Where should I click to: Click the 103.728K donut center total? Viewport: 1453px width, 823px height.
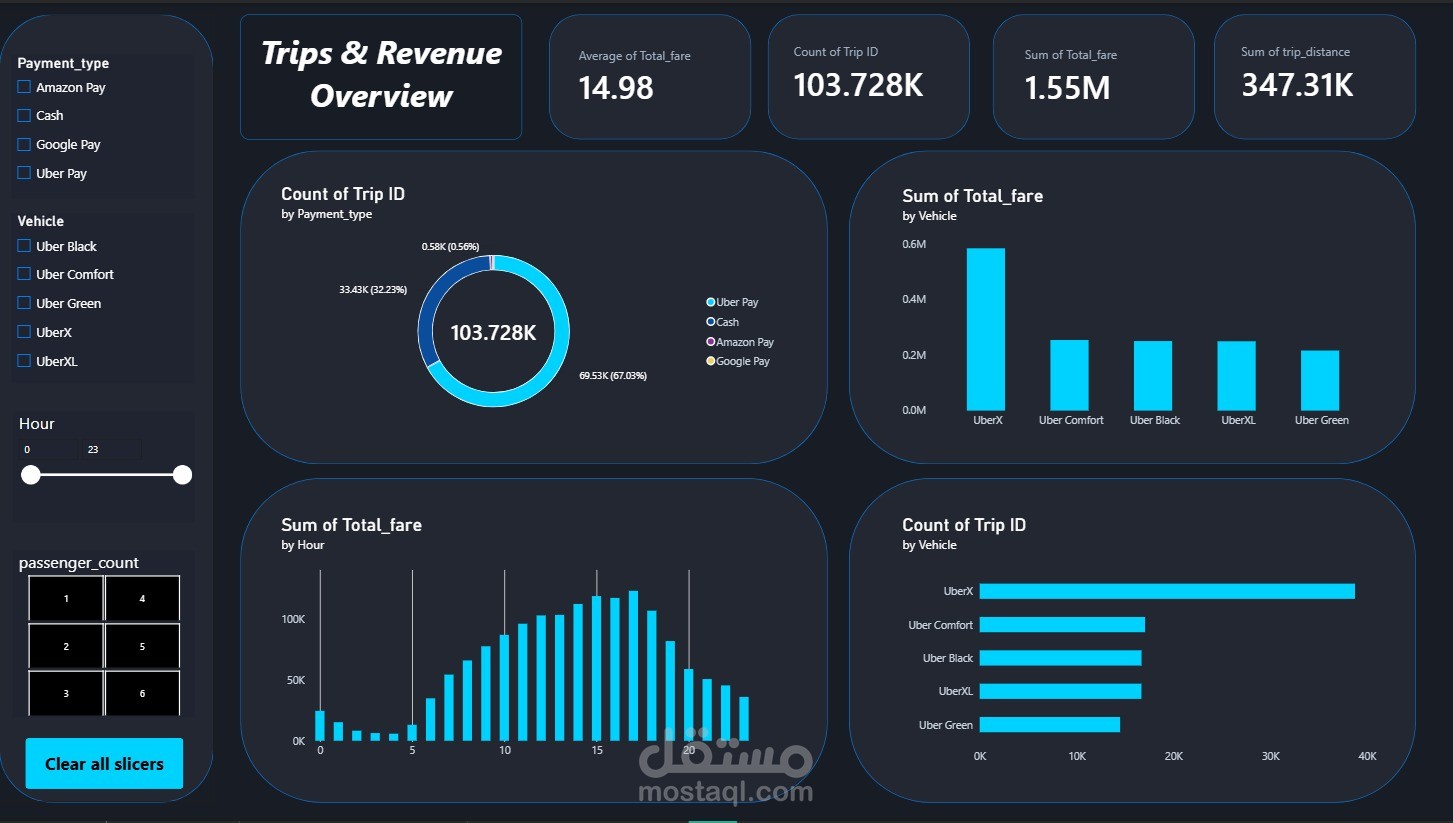point(493,333)
